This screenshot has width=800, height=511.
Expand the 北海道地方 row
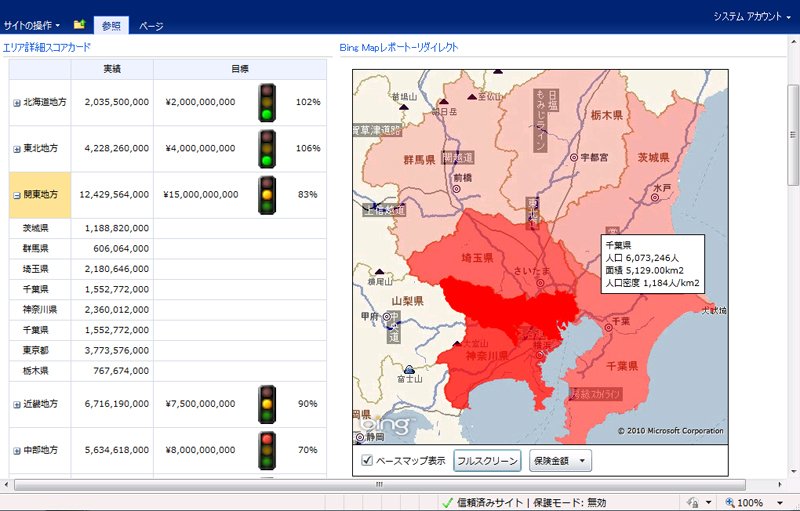17,103
